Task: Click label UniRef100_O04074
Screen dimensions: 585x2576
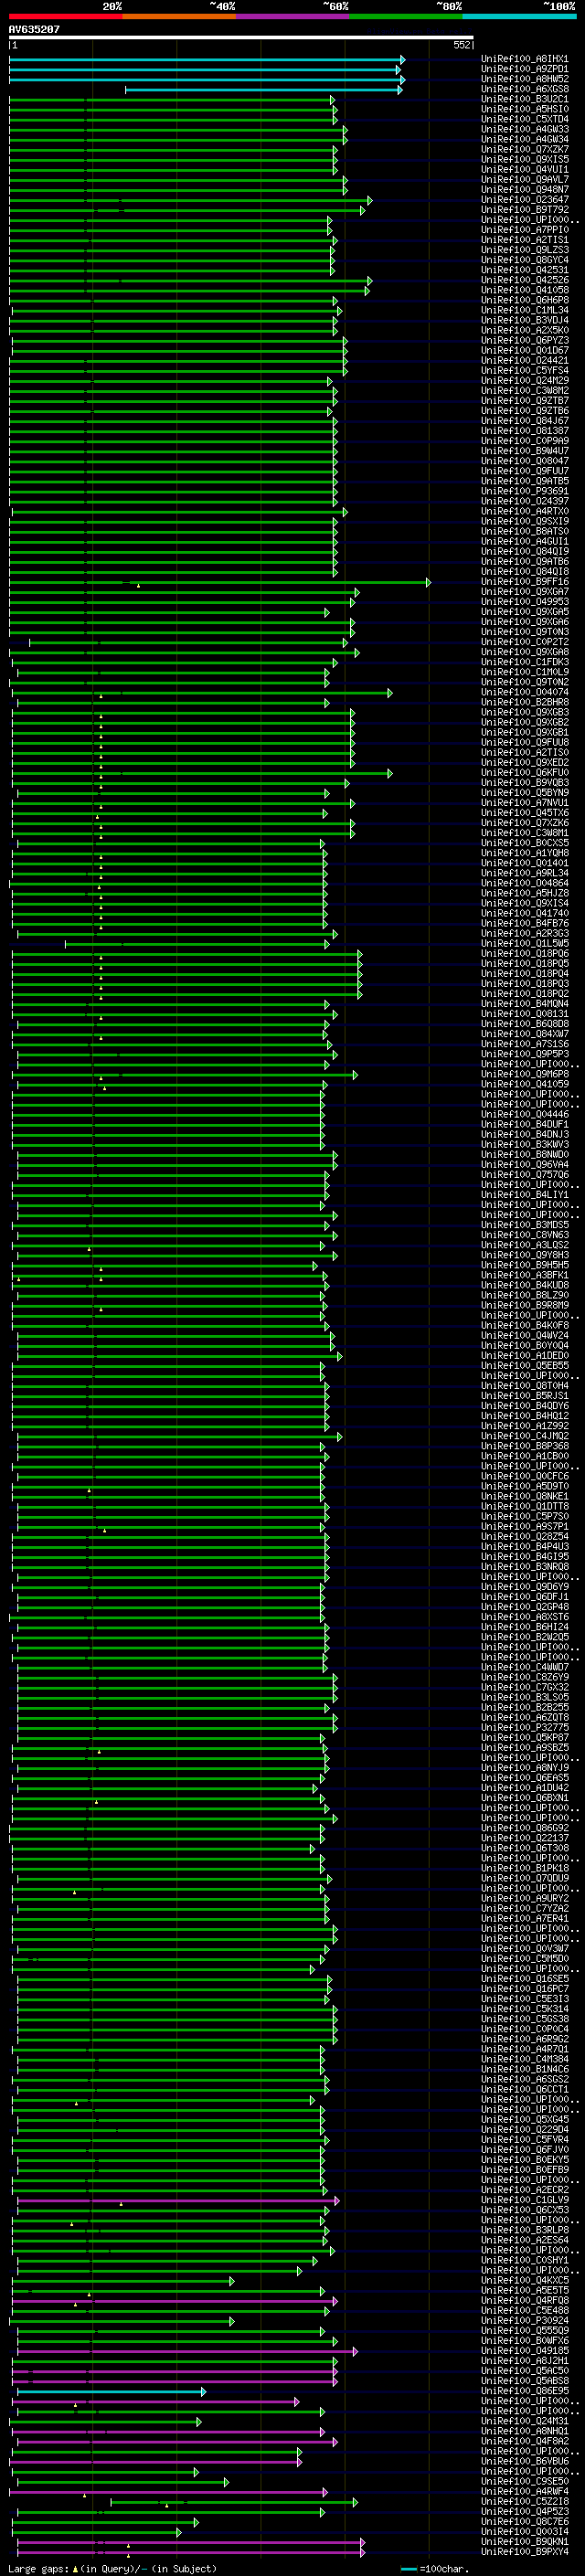Action: 525,692
